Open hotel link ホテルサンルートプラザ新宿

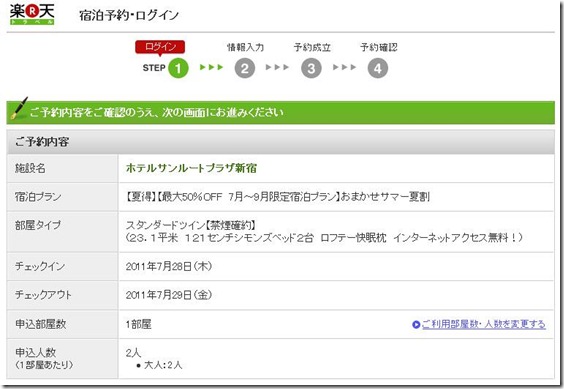click(191, 168)
